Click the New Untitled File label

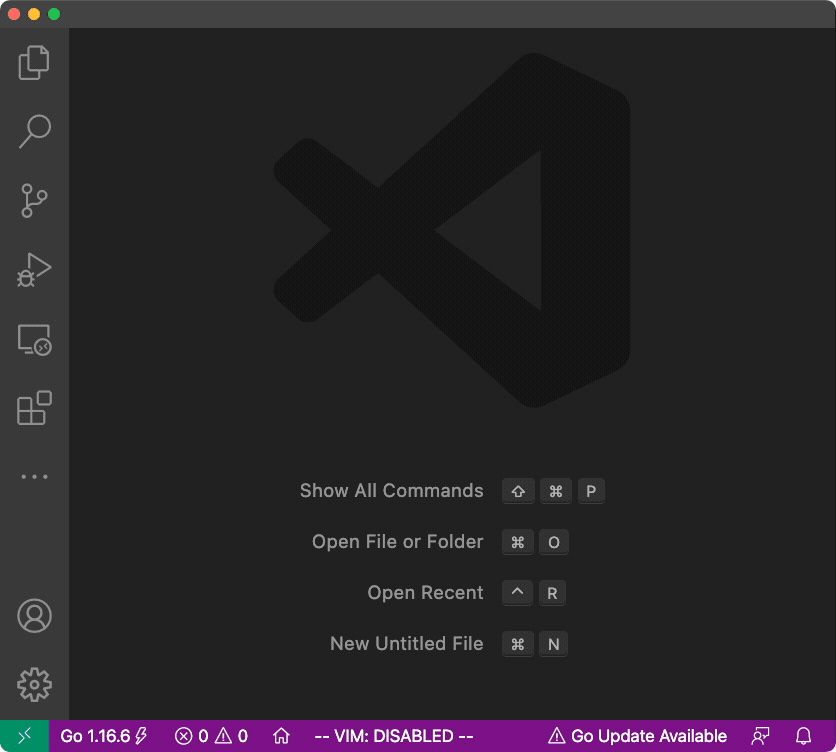[x=406, y=644]
